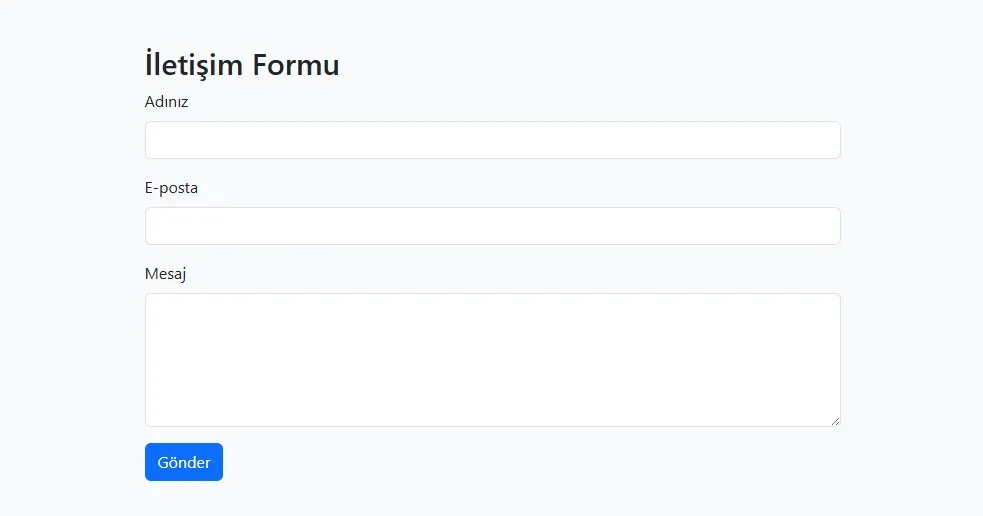Activate the second single-line form input
Screen dimensions: 983x516
(492, 226)
